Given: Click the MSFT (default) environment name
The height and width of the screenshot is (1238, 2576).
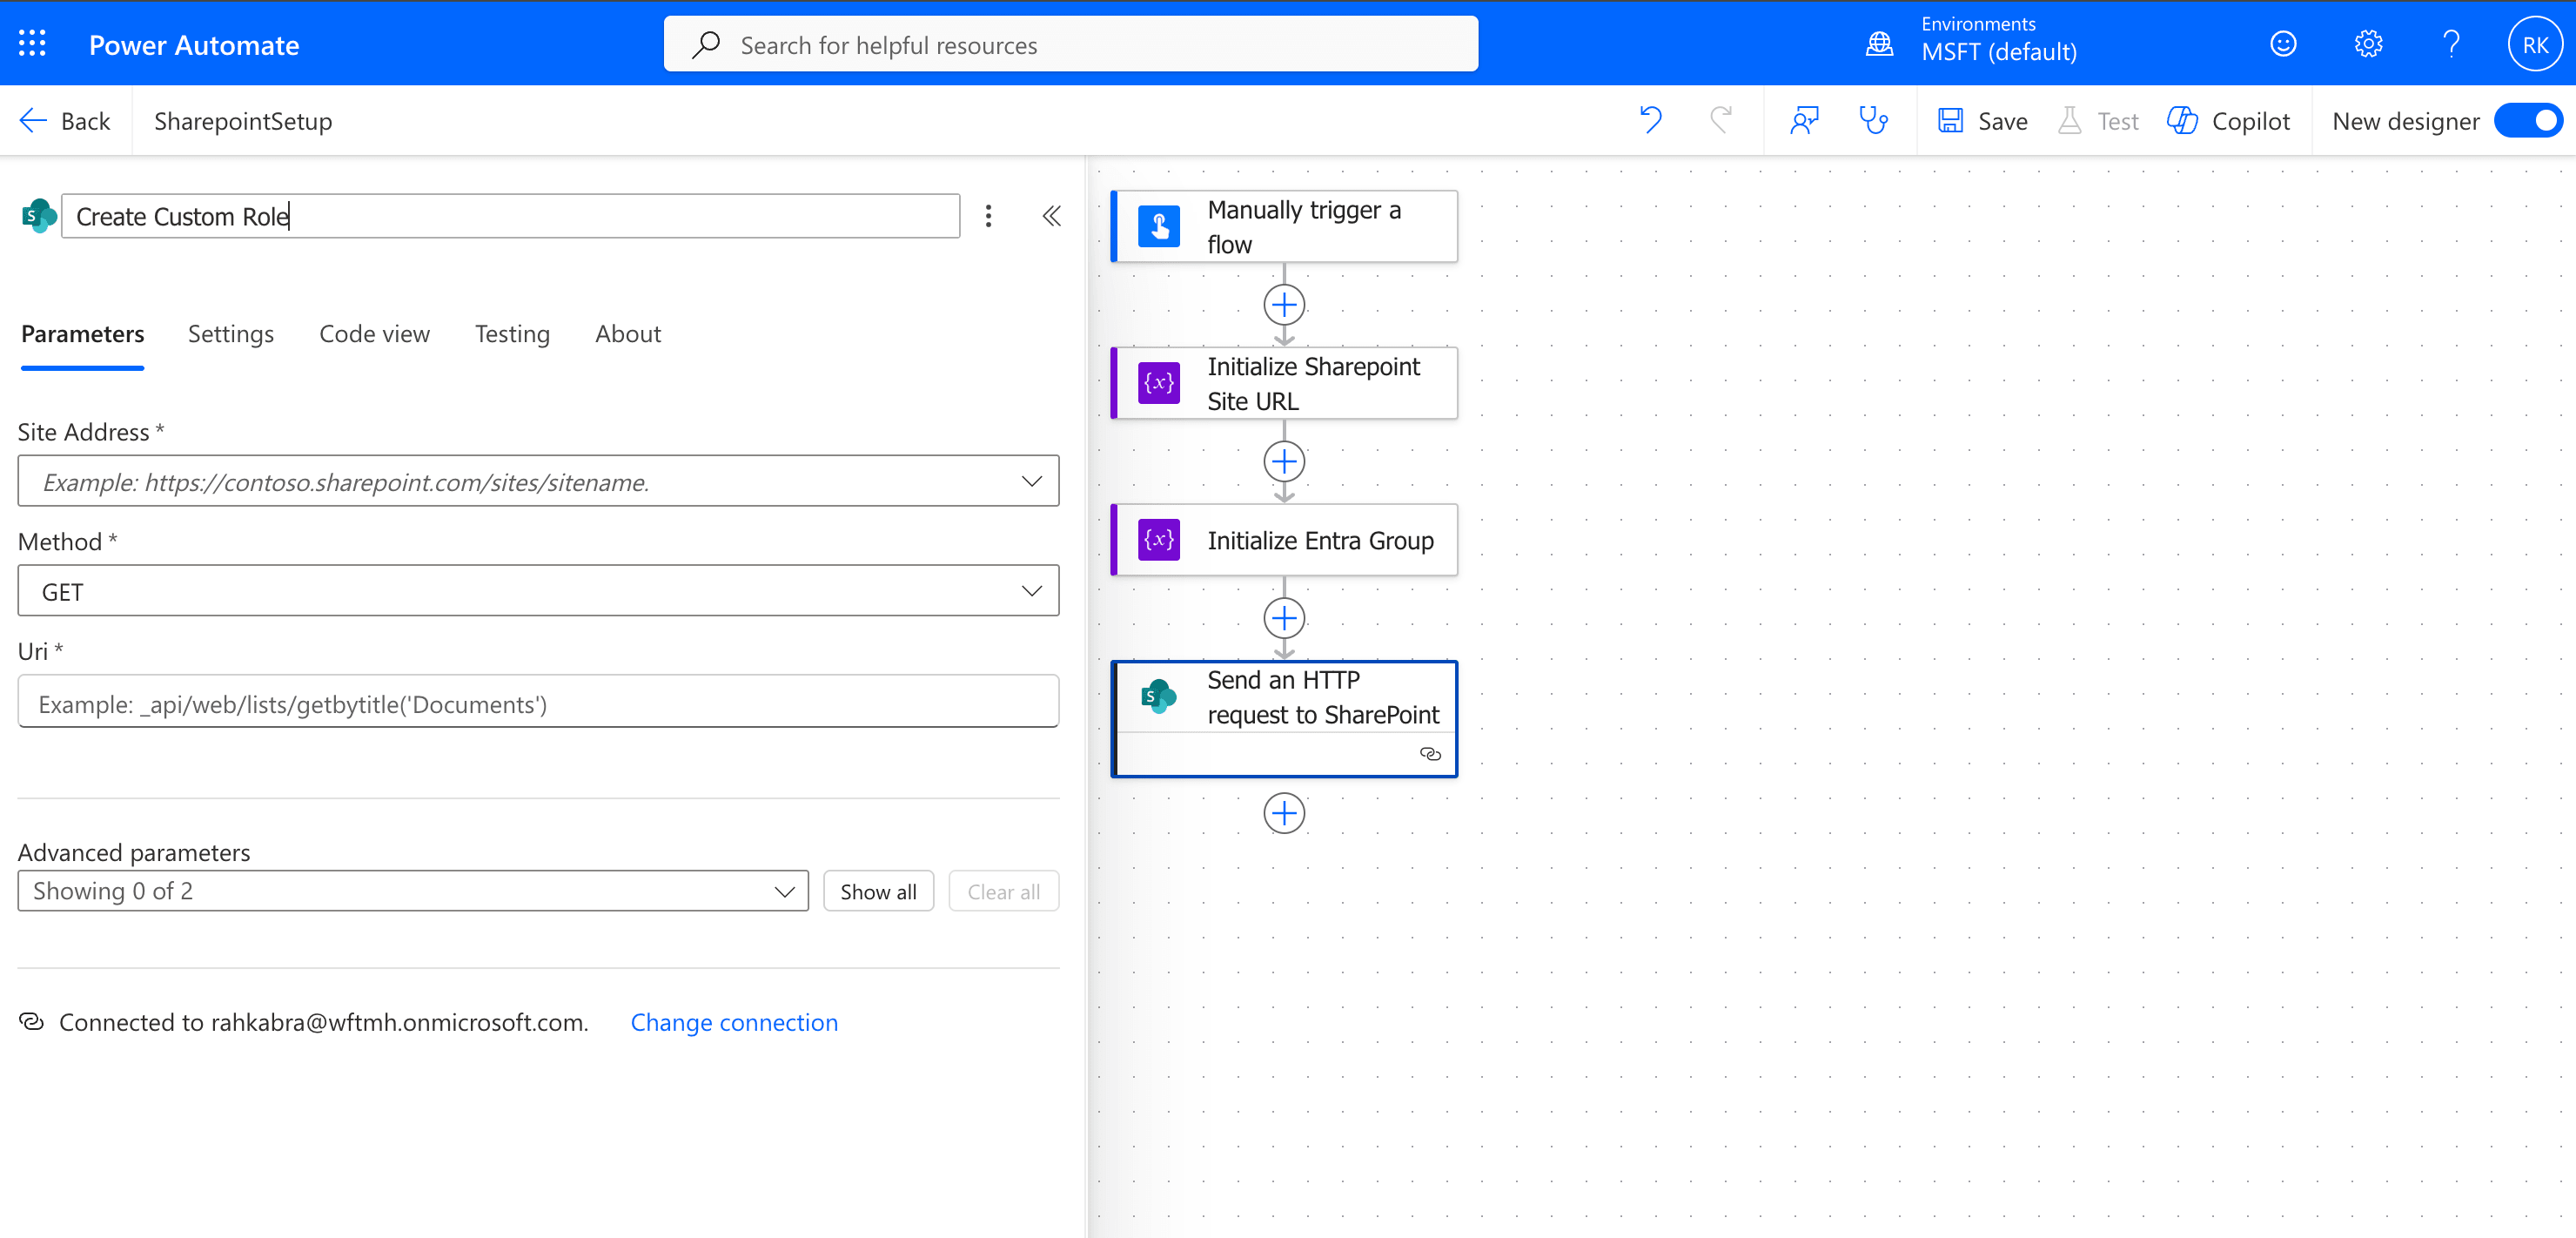Looking at the screenshot, I should click(1999, 52).
